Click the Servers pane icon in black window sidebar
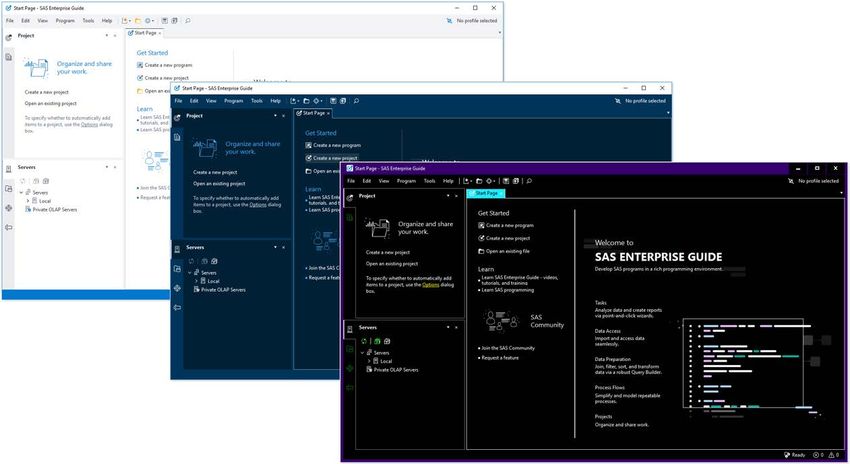The width and height of the screenshot is (850, 464). coord(350,329)
